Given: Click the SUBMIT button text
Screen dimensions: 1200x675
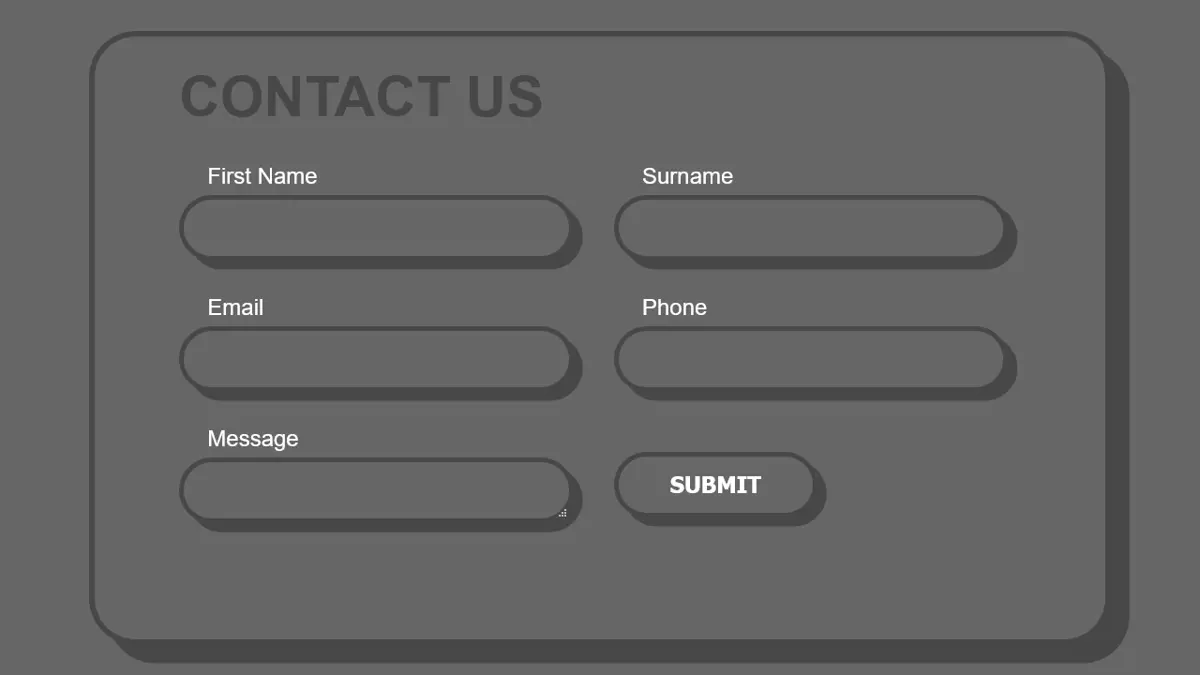Looking at the screenshot, I should coord(714,485).
